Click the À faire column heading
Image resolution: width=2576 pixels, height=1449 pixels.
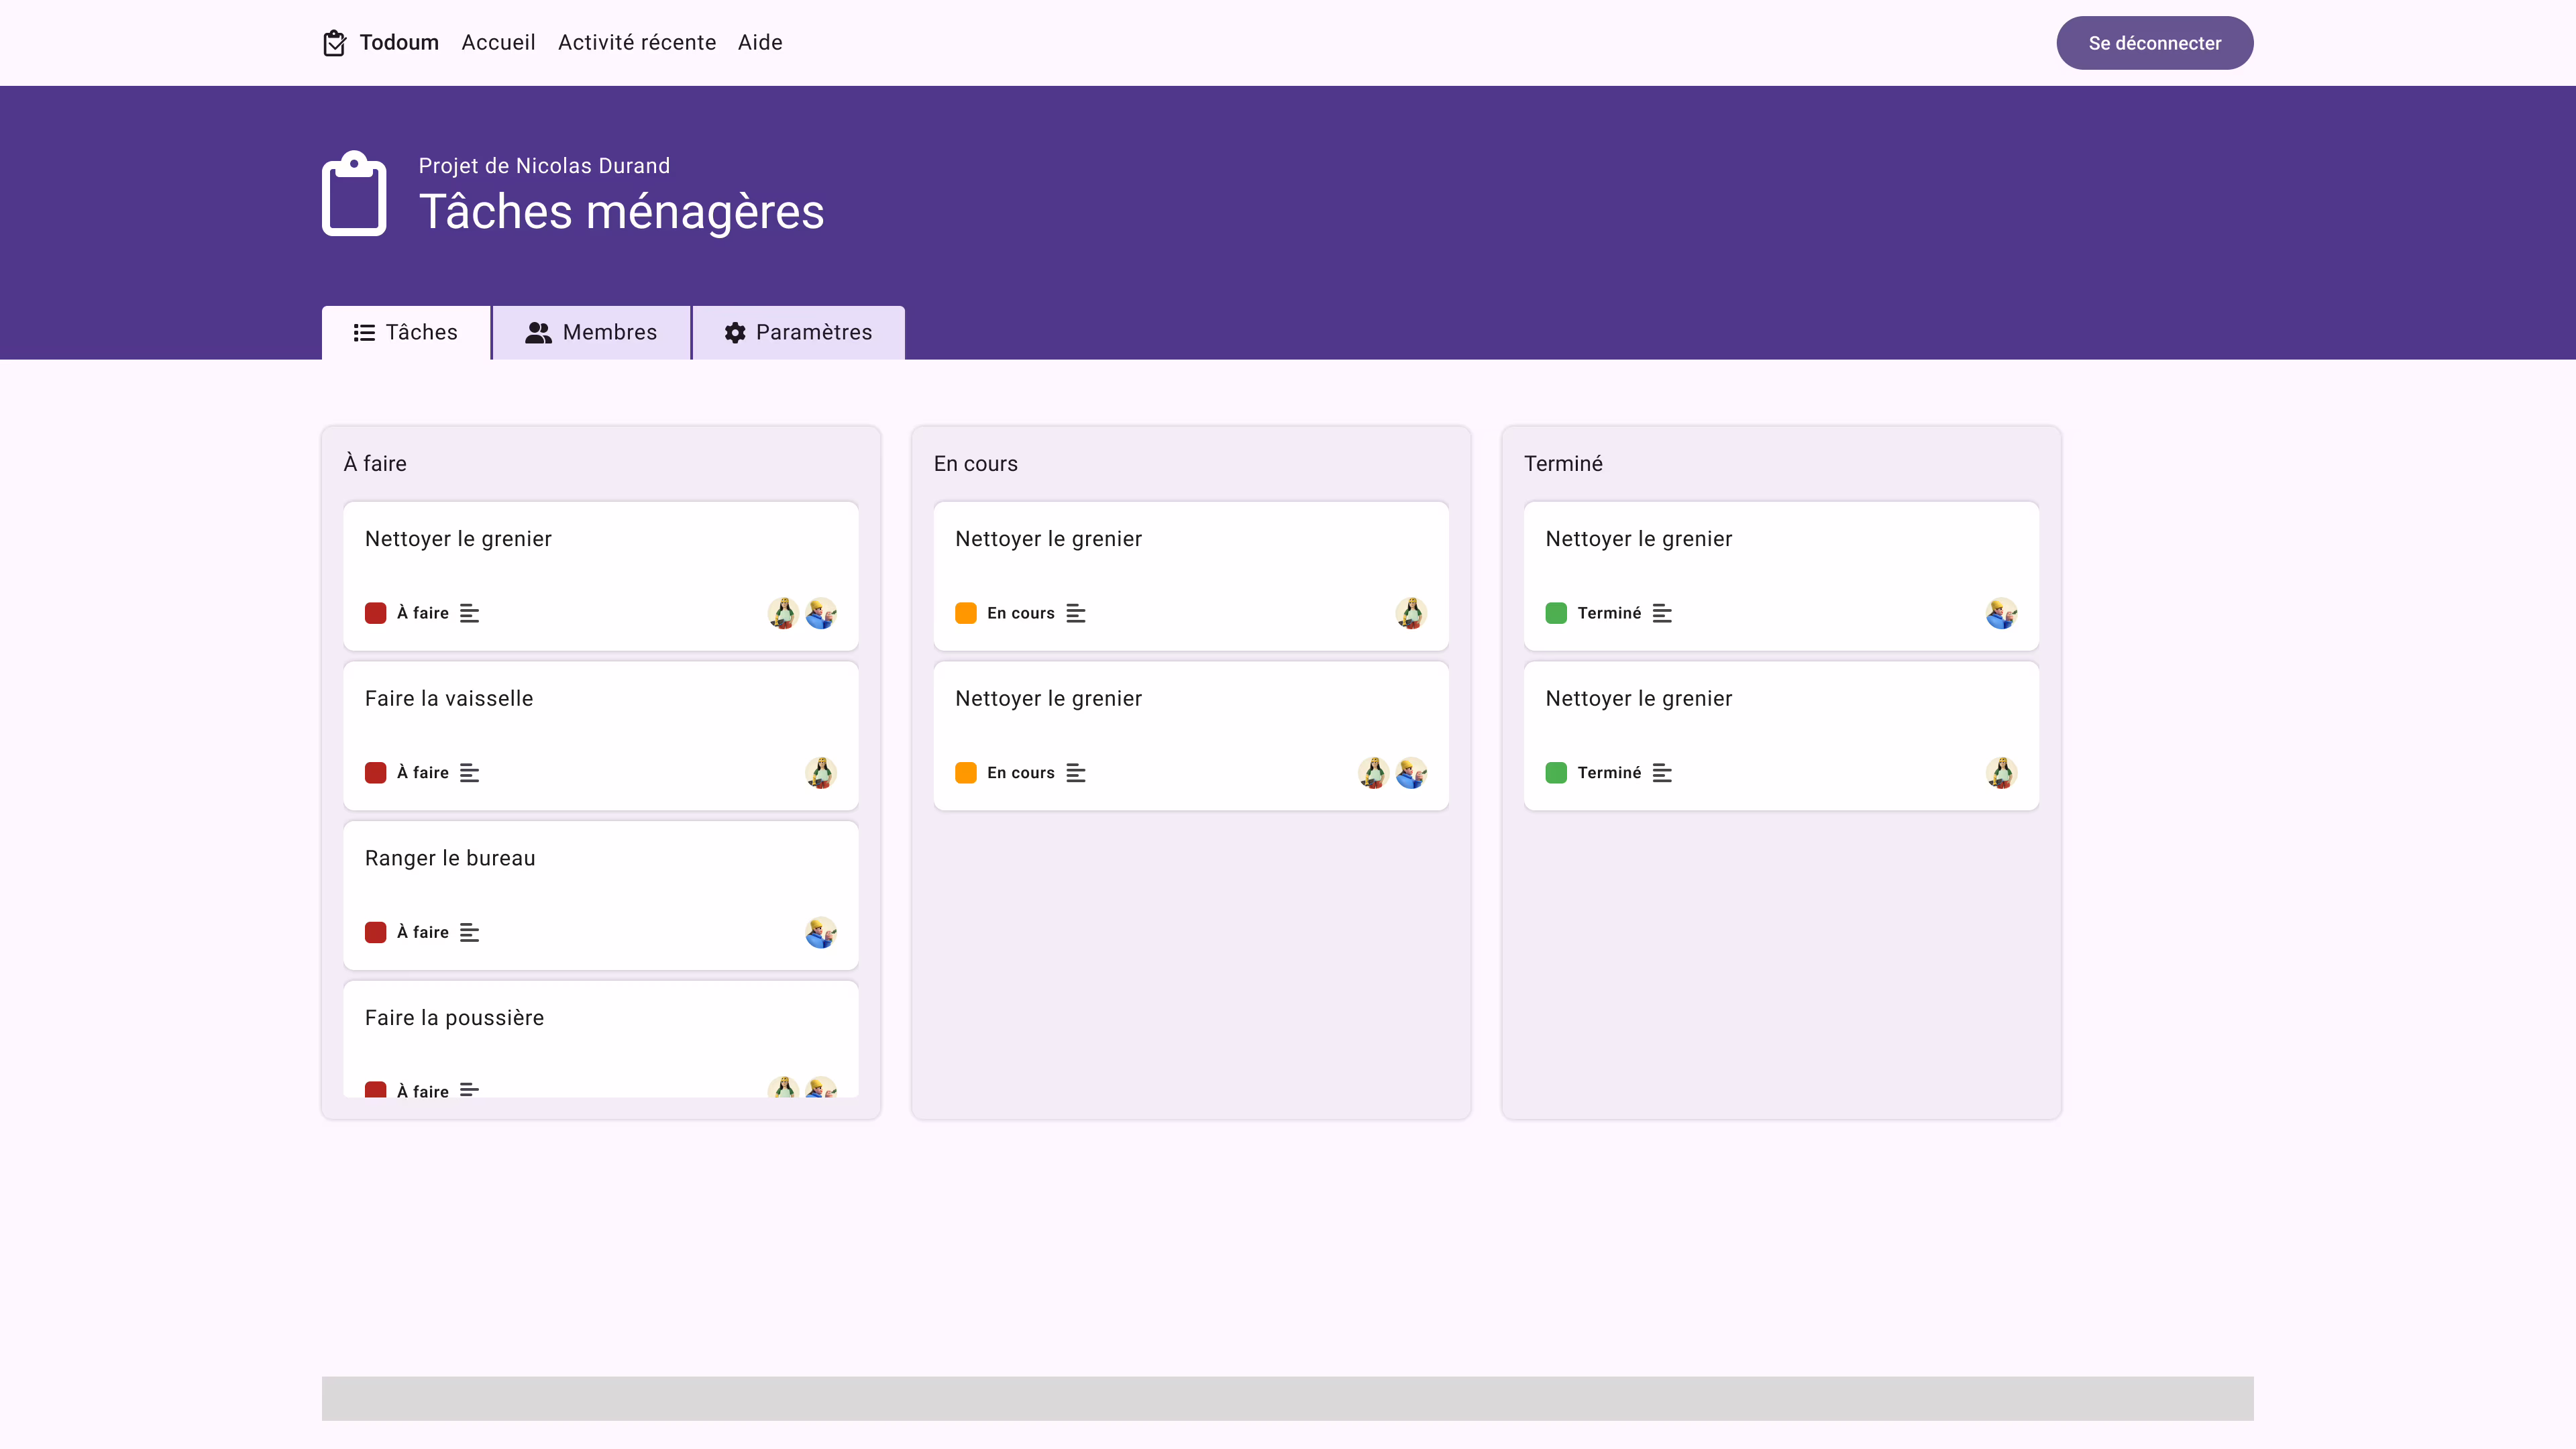pos(375,463)
